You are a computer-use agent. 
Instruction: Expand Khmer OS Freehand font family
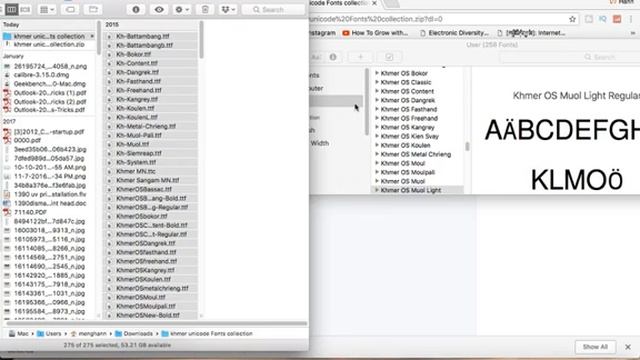point(377,118)
